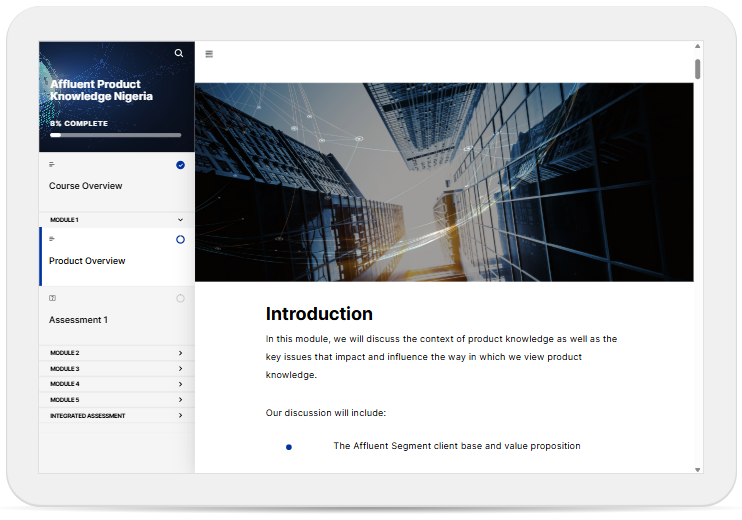This screenshot has width=742, height=520.
Task: Expand the Module 5 section
Action: click(117, 400)
